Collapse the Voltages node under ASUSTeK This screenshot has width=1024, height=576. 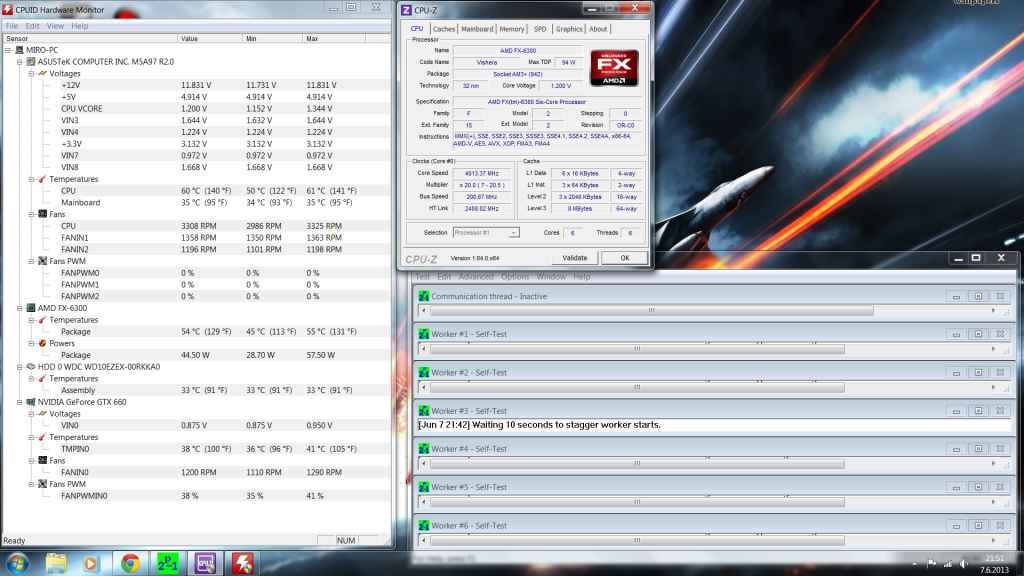(32, 73)
